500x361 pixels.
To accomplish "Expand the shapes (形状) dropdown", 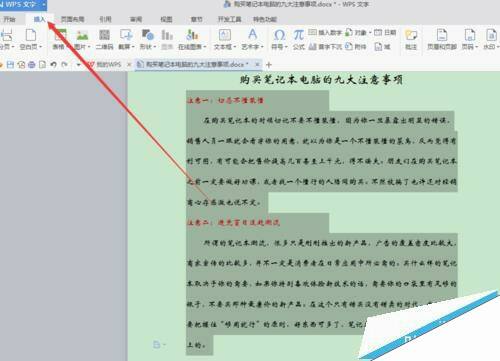I will click(x=155, y=47).
